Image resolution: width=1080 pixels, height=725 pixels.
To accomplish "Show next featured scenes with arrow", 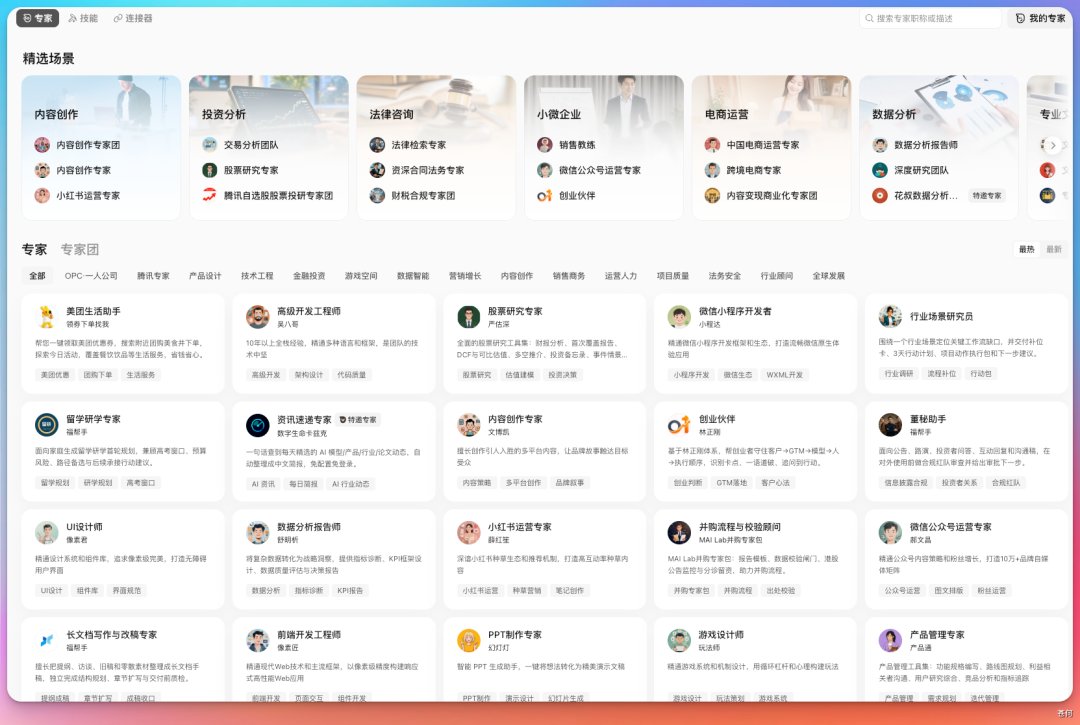I will click(x=1052, y=145).
